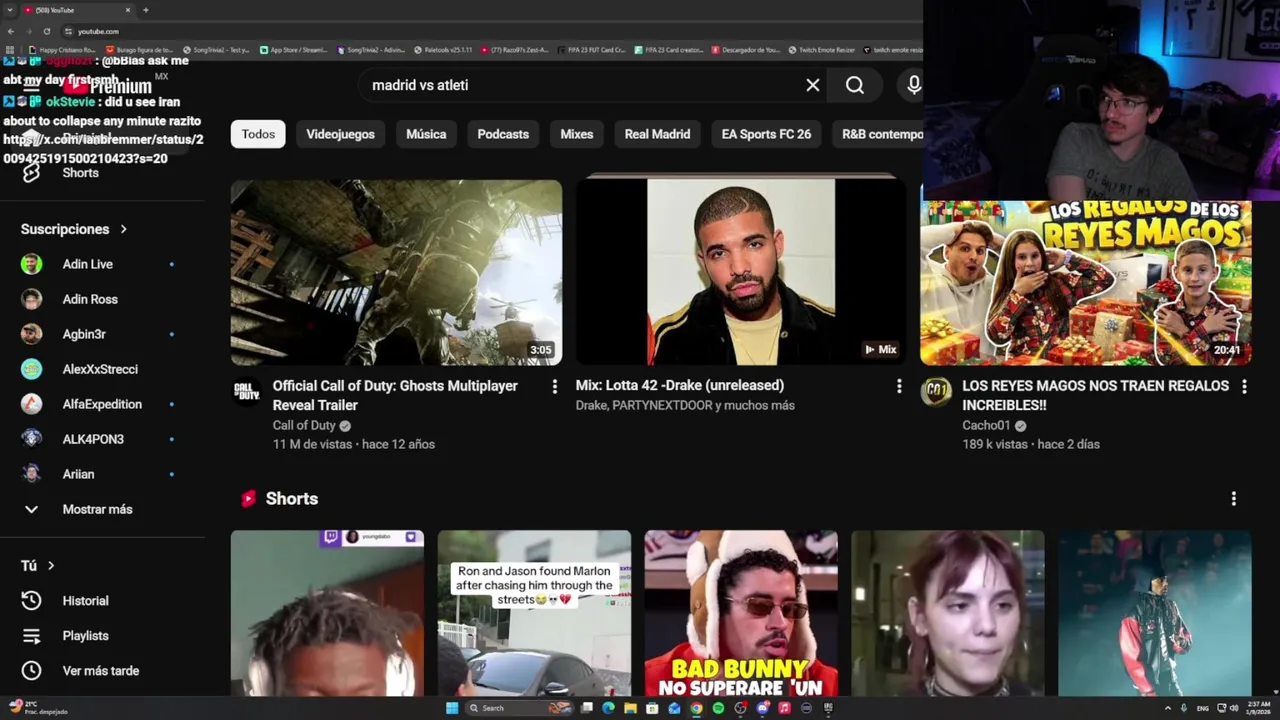This screenshot has width=1280, height=720.
Task: Expand the subscriptions list with Mostrar más
Action: pyautogui.click(x=97, y=509)
